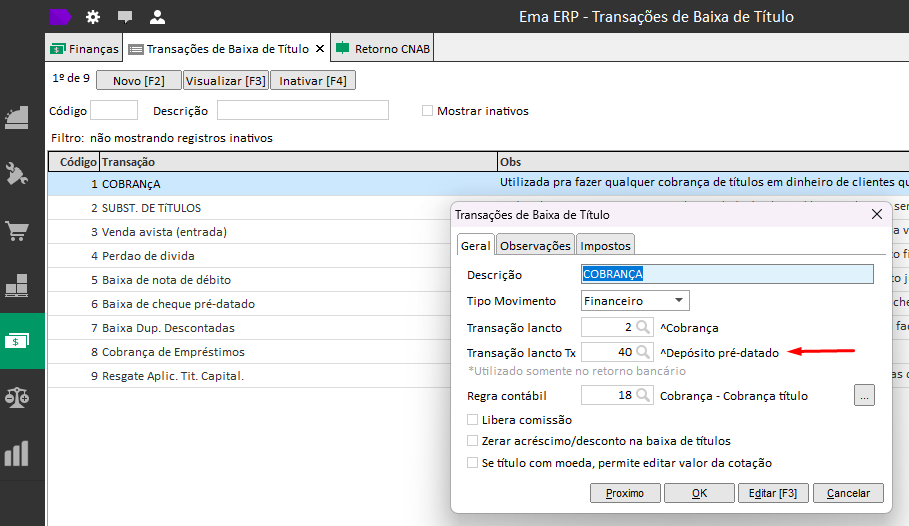Check Zerar acréscimo/desconto na baixa de títulos
The height and width of the screenshot is (526, 909).
point(472,441)
